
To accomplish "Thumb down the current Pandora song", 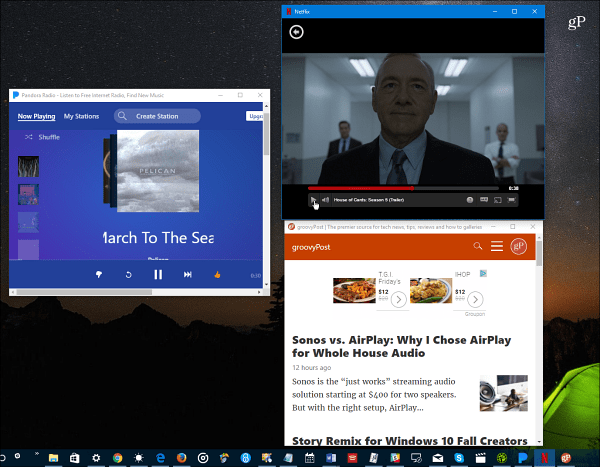I will click(99, 274).
